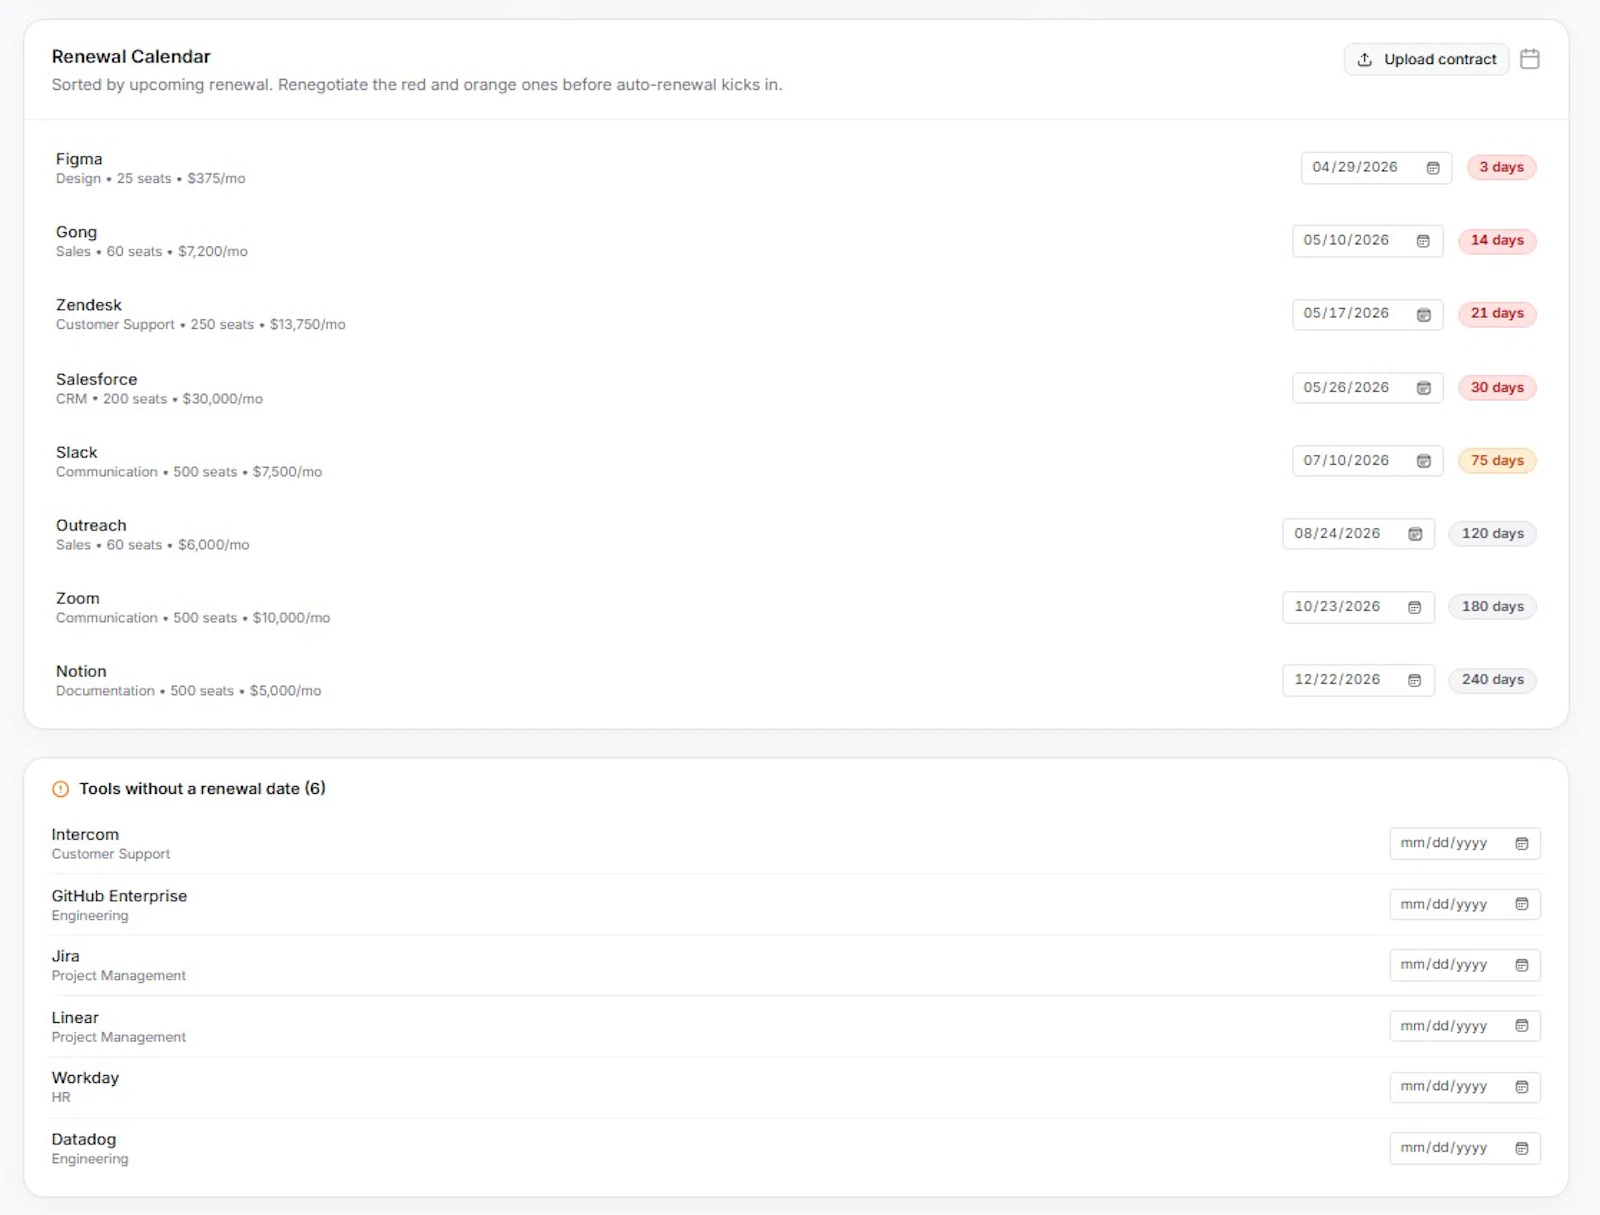Set renewal date field for Linear
This screenshot has width=1600, height=1215.
(1465, 1026)
